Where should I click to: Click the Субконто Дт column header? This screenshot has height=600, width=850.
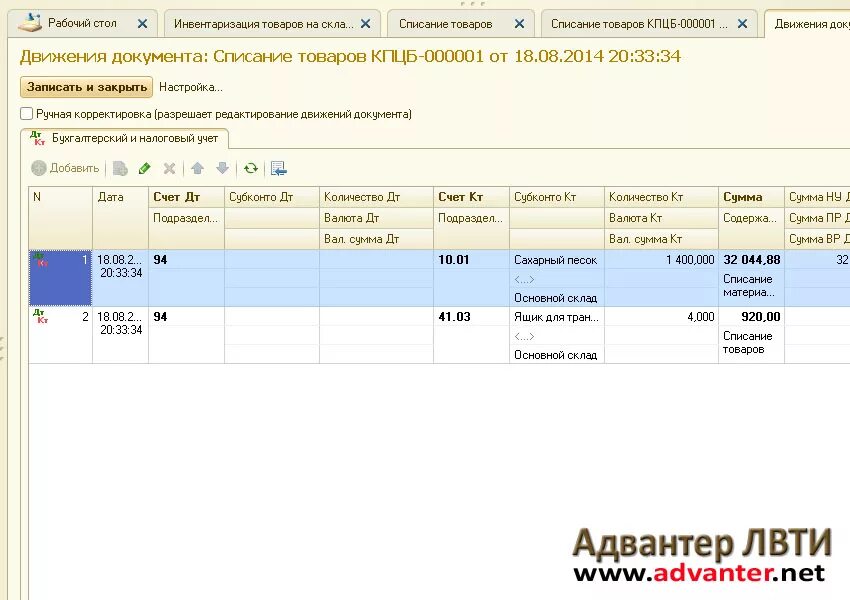coord(272,197)
